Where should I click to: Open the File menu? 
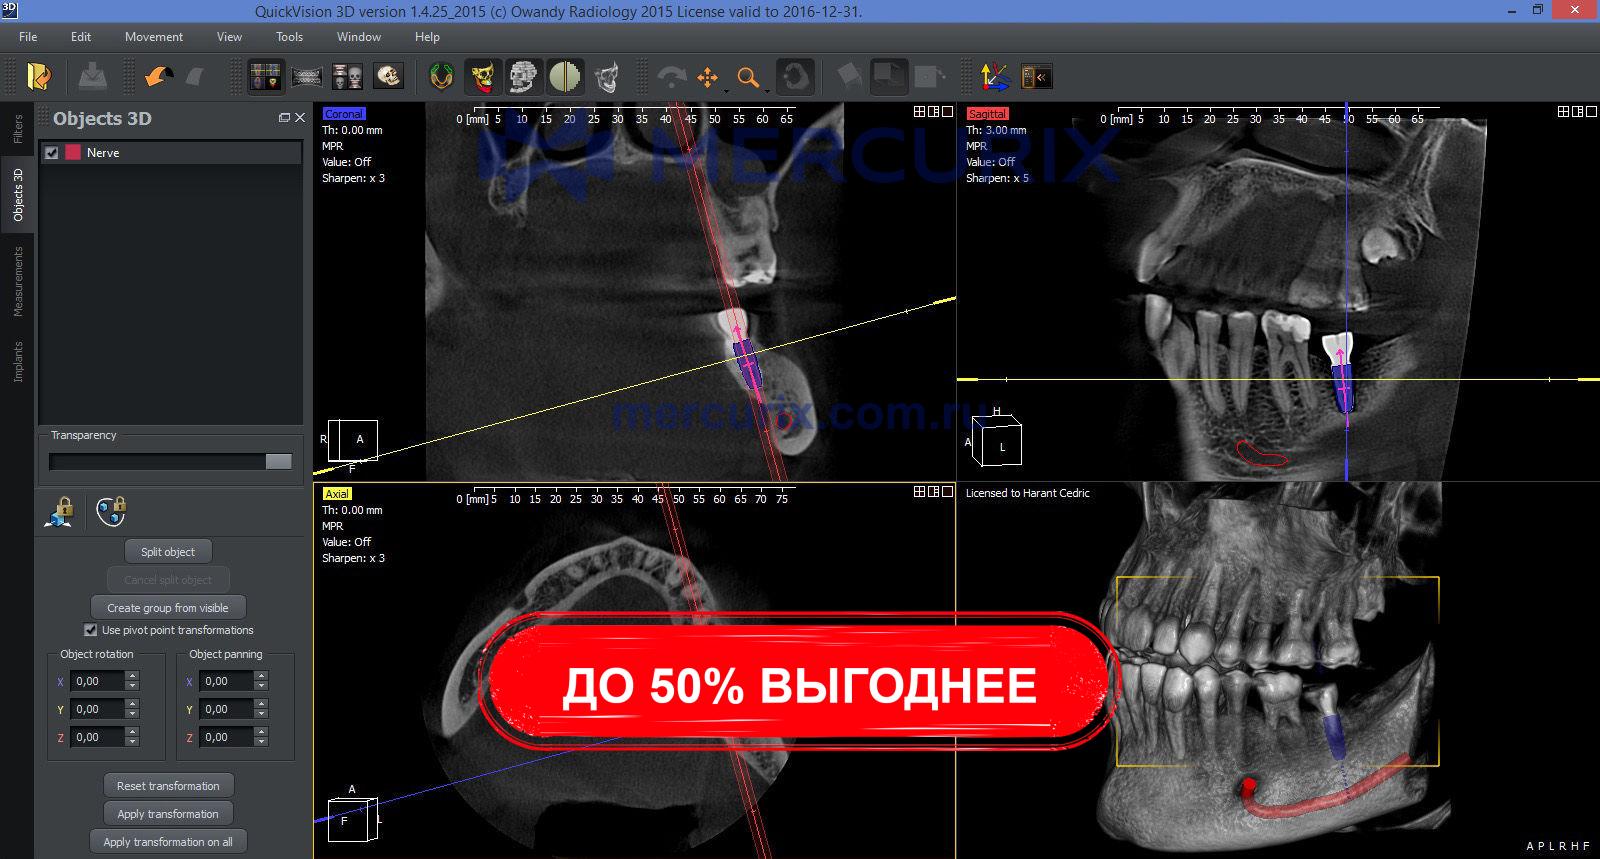[28, 37]
